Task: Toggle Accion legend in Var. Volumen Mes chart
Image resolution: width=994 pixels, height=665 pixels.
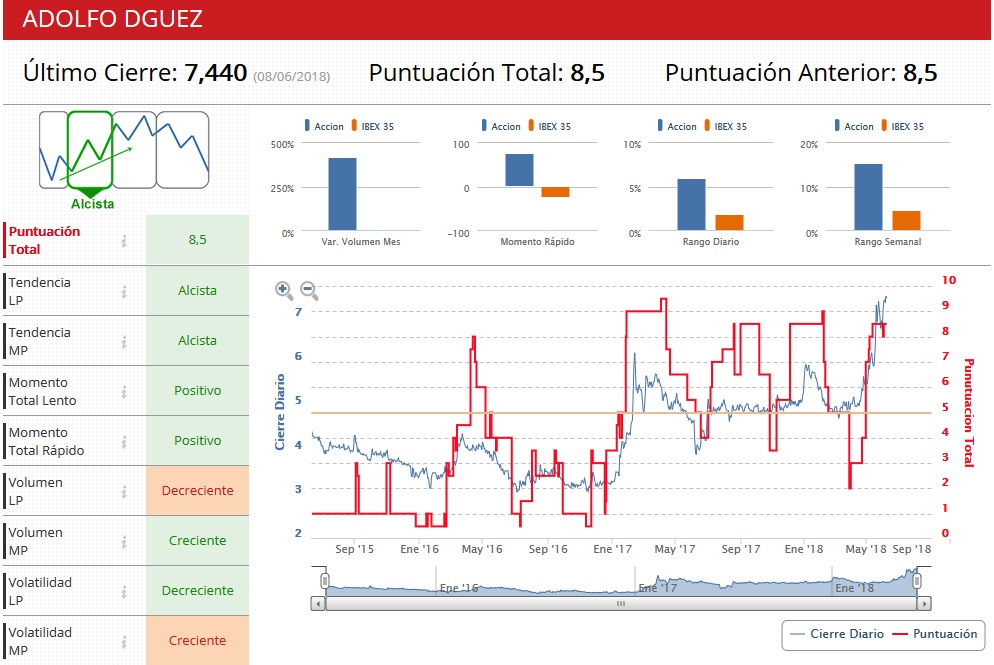Action: [324, 126]
